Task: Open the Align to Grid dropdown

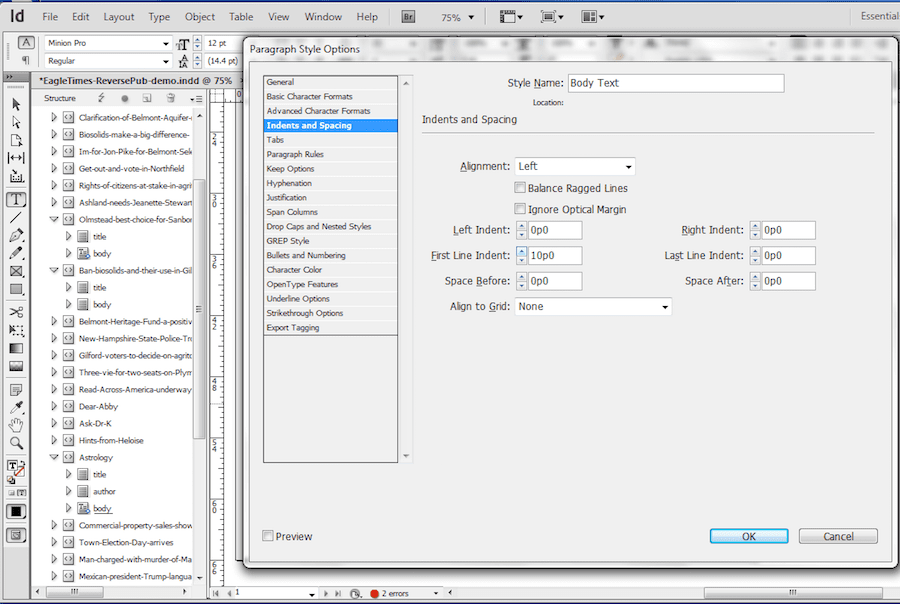Action: click(593, 307)
